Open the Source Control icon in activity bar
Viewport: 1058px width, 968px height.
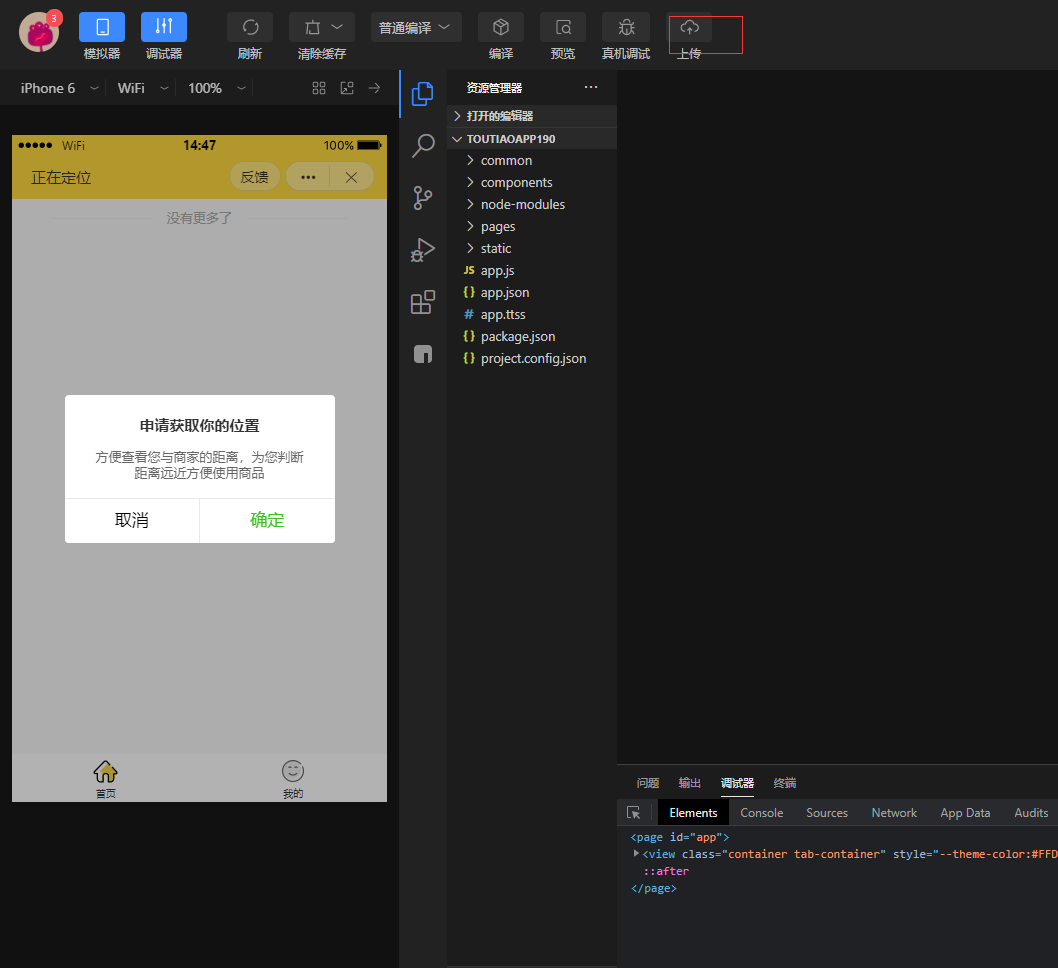(423, 198)
